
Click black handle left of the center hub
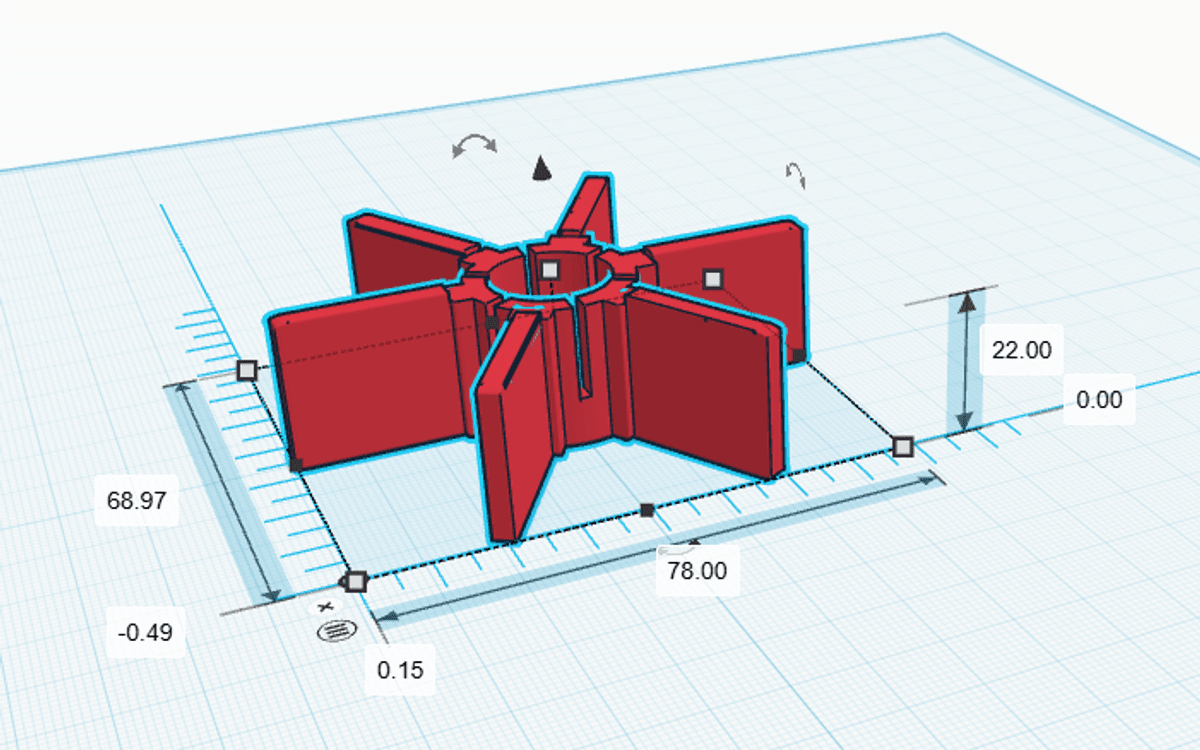(491, 322)
